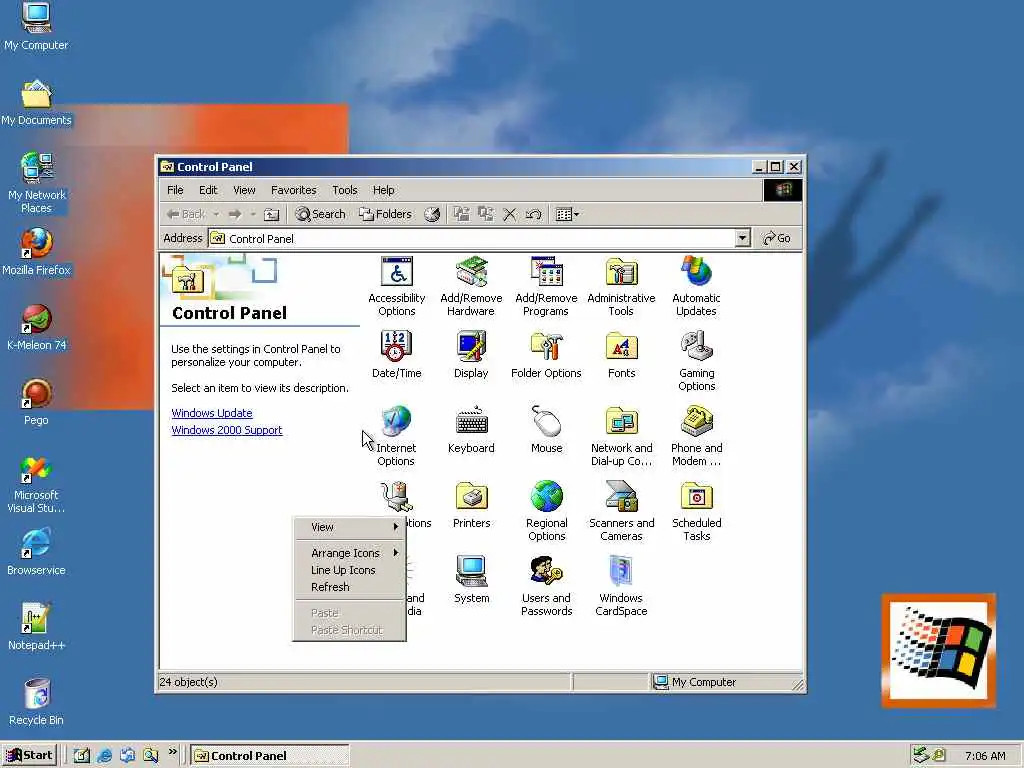Expand Arrange Icons submenu
The height and width of the screenshot is (768, 1024).
(349, 553)
